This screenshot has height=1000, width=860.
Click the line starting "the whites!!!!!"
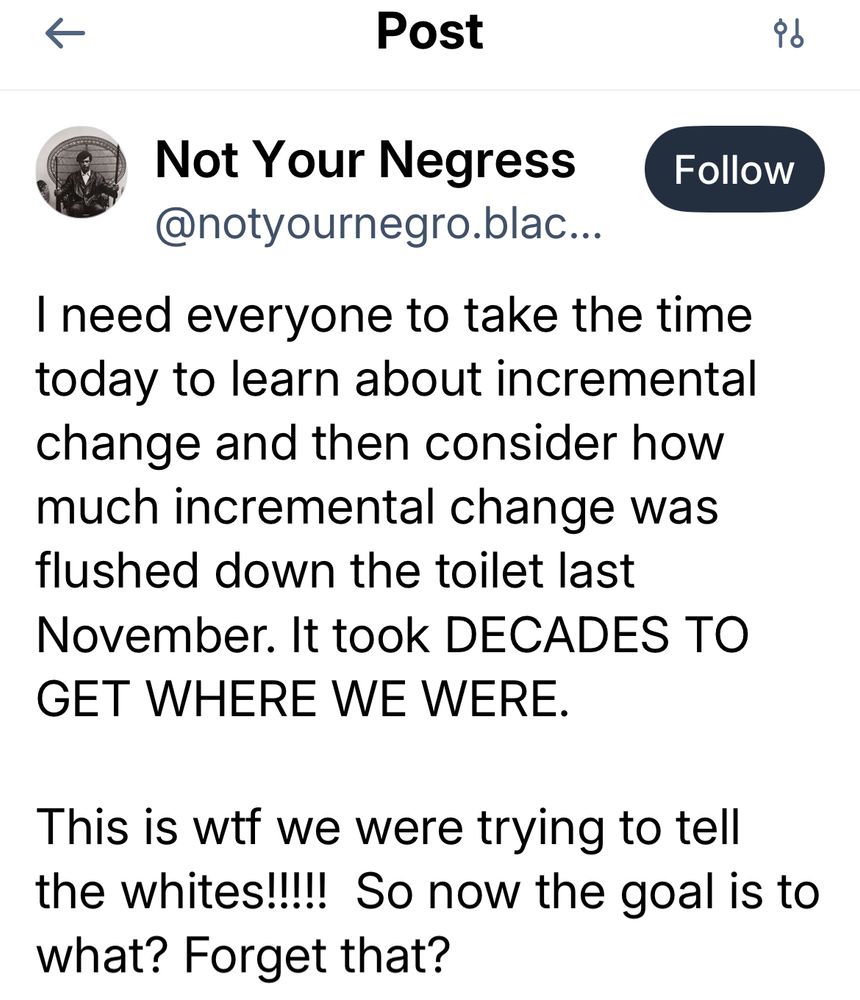[x=427, y=891]
